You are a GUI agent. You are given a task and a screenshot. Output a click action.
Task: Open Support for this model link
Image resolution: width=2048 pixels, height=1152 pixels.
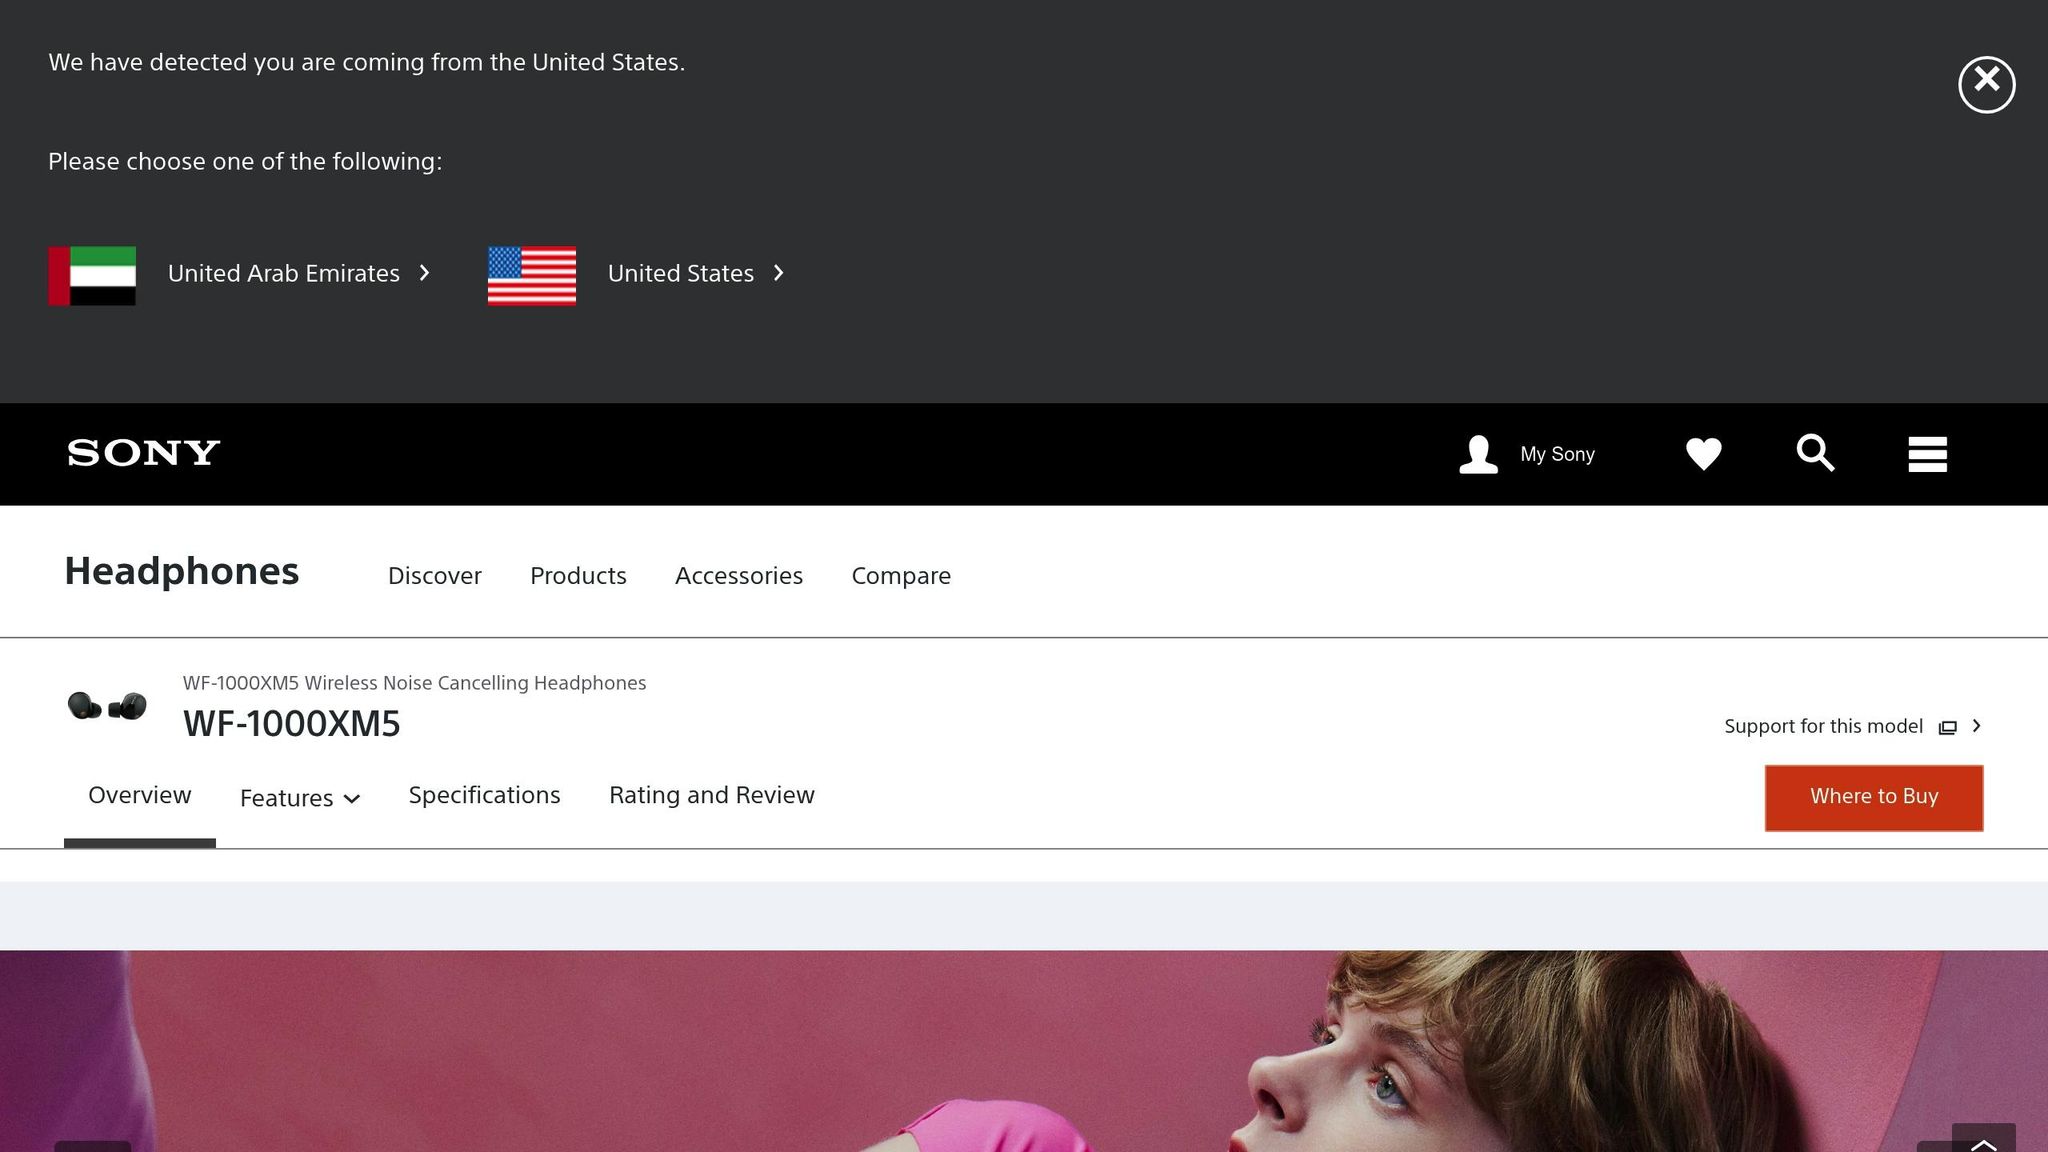(x=1852, y=726)
